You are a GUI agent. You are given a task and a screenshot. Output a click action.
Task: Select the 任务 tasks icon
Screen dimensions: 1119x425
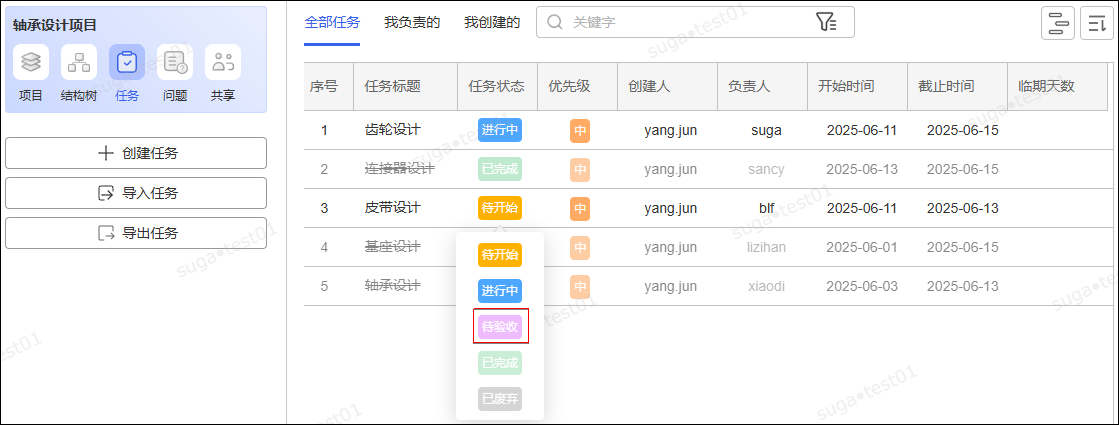pyautogui.click(x=127, y=63)
